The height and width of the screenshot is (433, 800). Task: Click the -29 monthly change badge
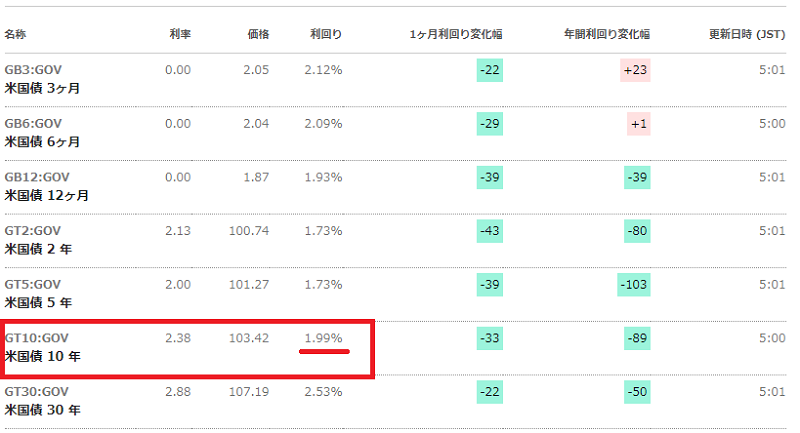coord(490,123)
